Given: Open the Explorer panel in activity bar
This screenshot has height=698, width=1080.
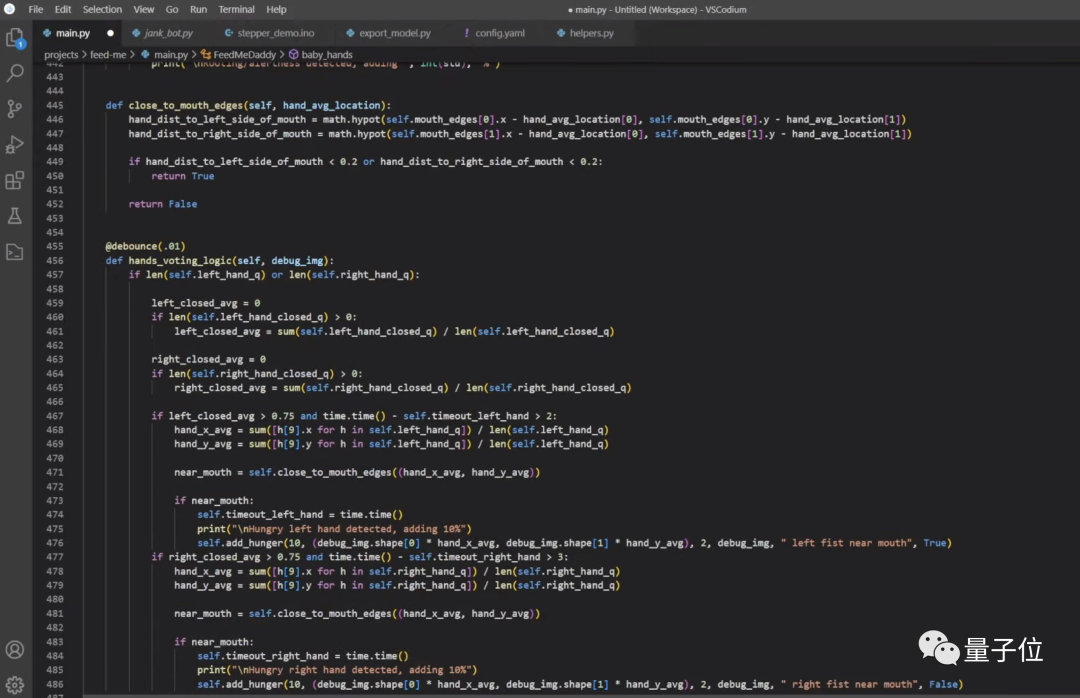Looking at the screenshot, I should (x=15, y=38).
